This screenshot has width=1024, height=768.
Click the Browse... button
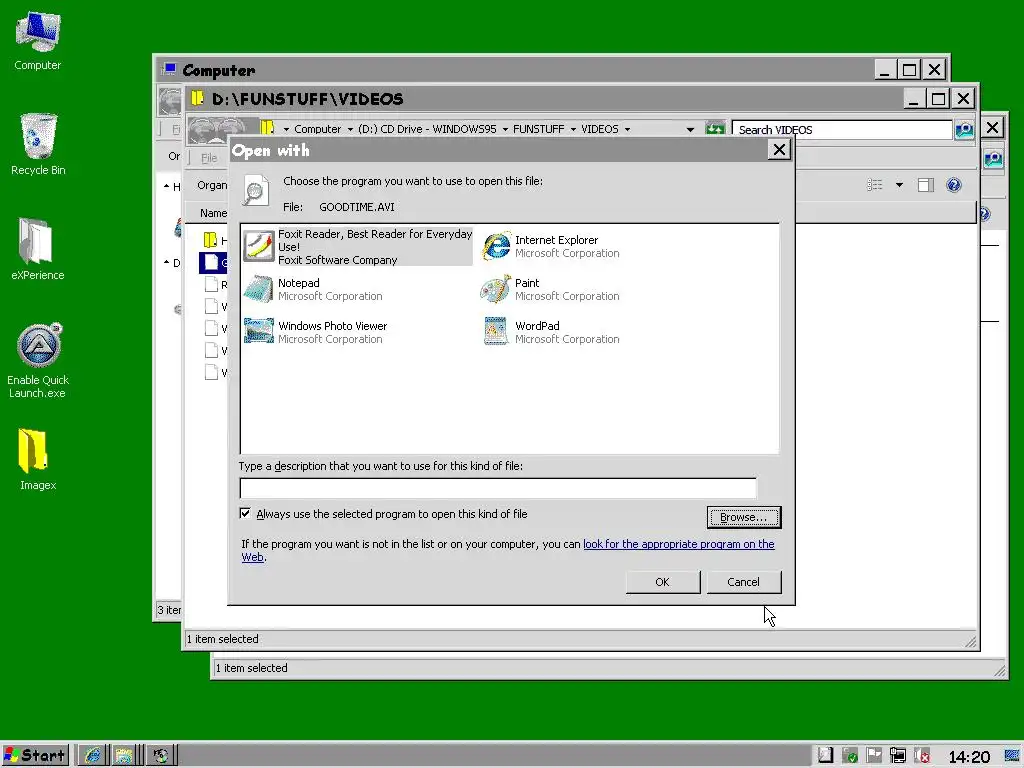743,517
